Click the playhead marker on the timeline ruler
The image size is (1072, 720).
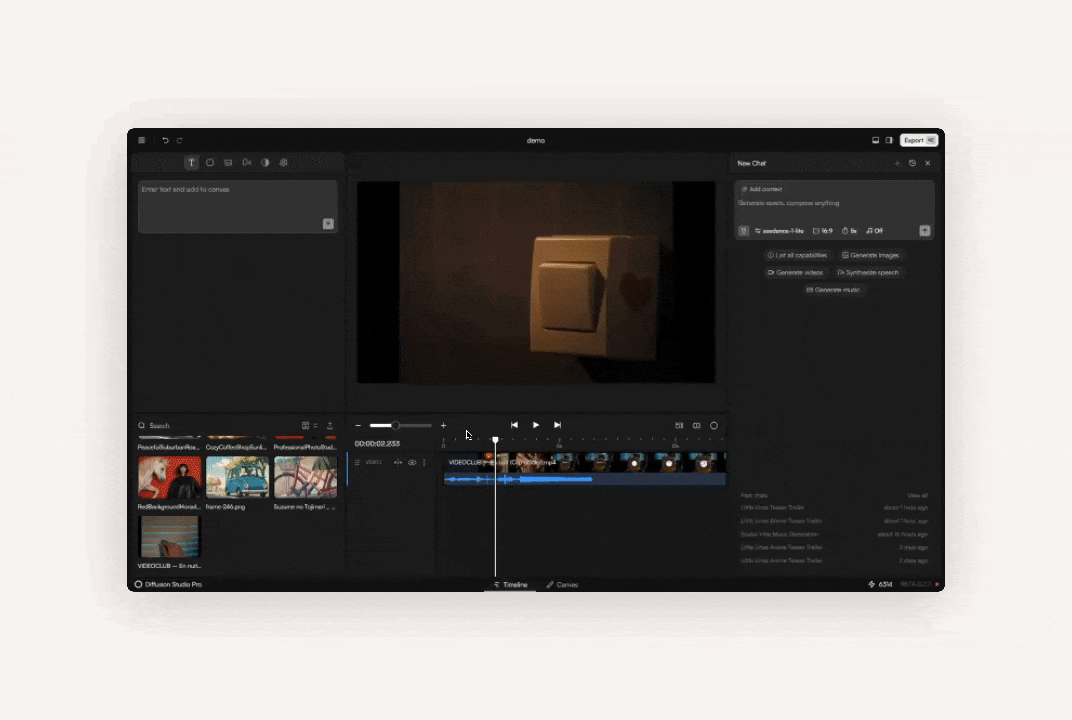[496, 440]
